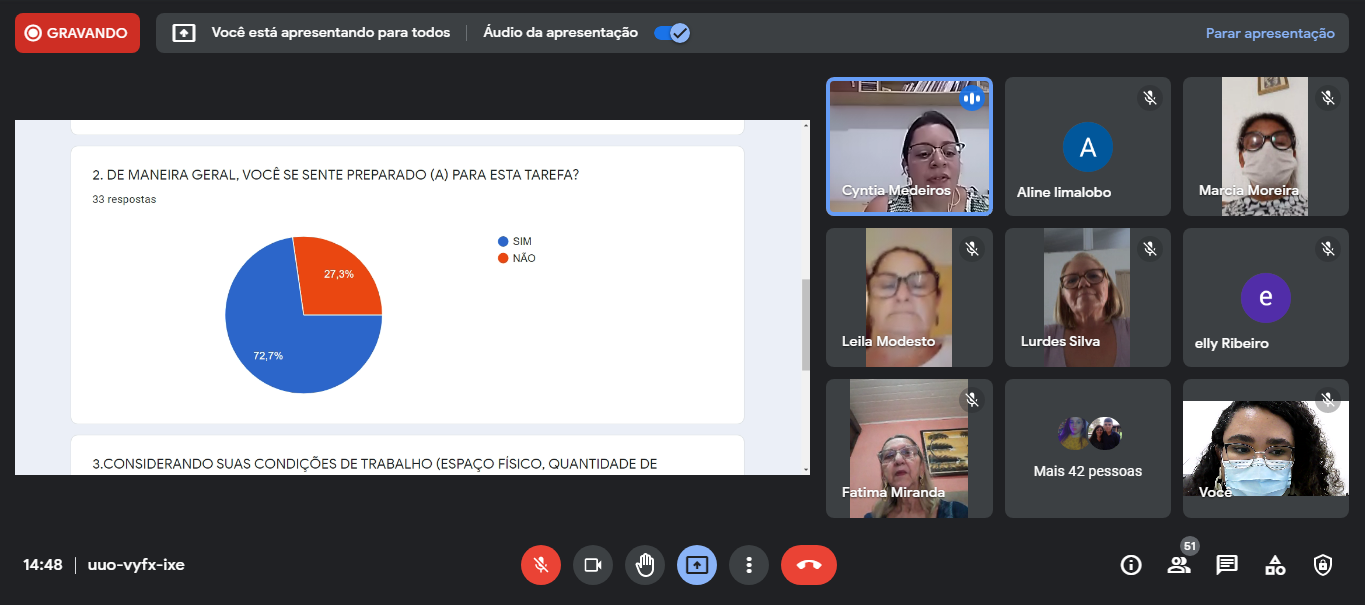
Task: Click the presentation vertical scrollbar thumb
Action: click(x=805, y=325)
